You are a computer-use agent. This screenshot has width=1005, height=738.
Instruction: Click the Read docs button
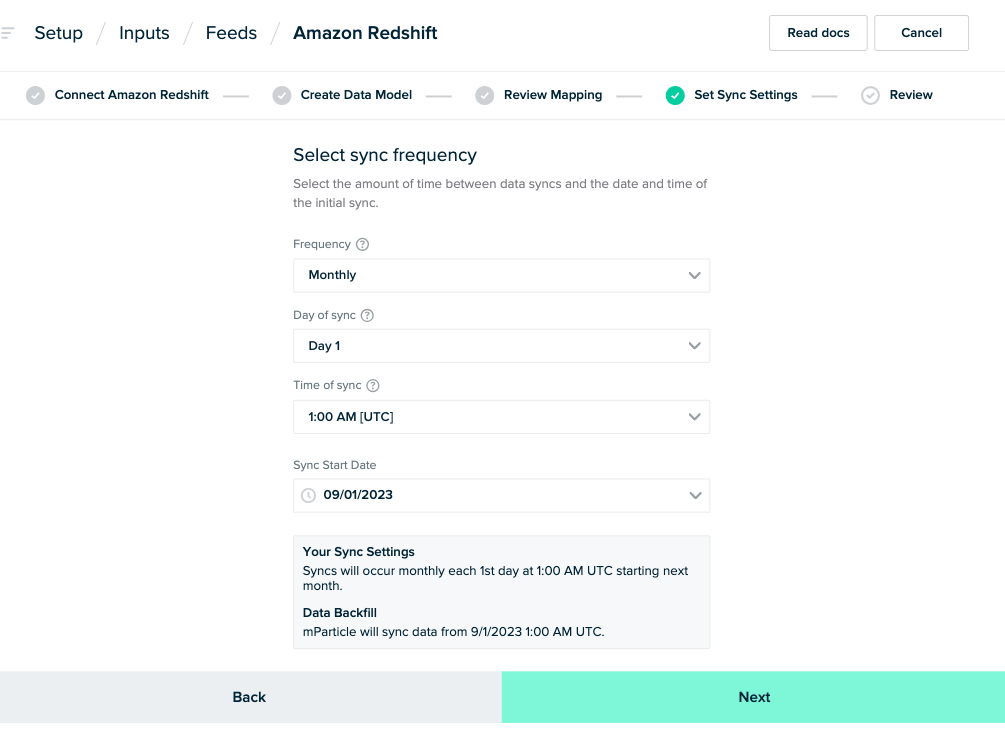pyautogui.click(x=818, y=33)
